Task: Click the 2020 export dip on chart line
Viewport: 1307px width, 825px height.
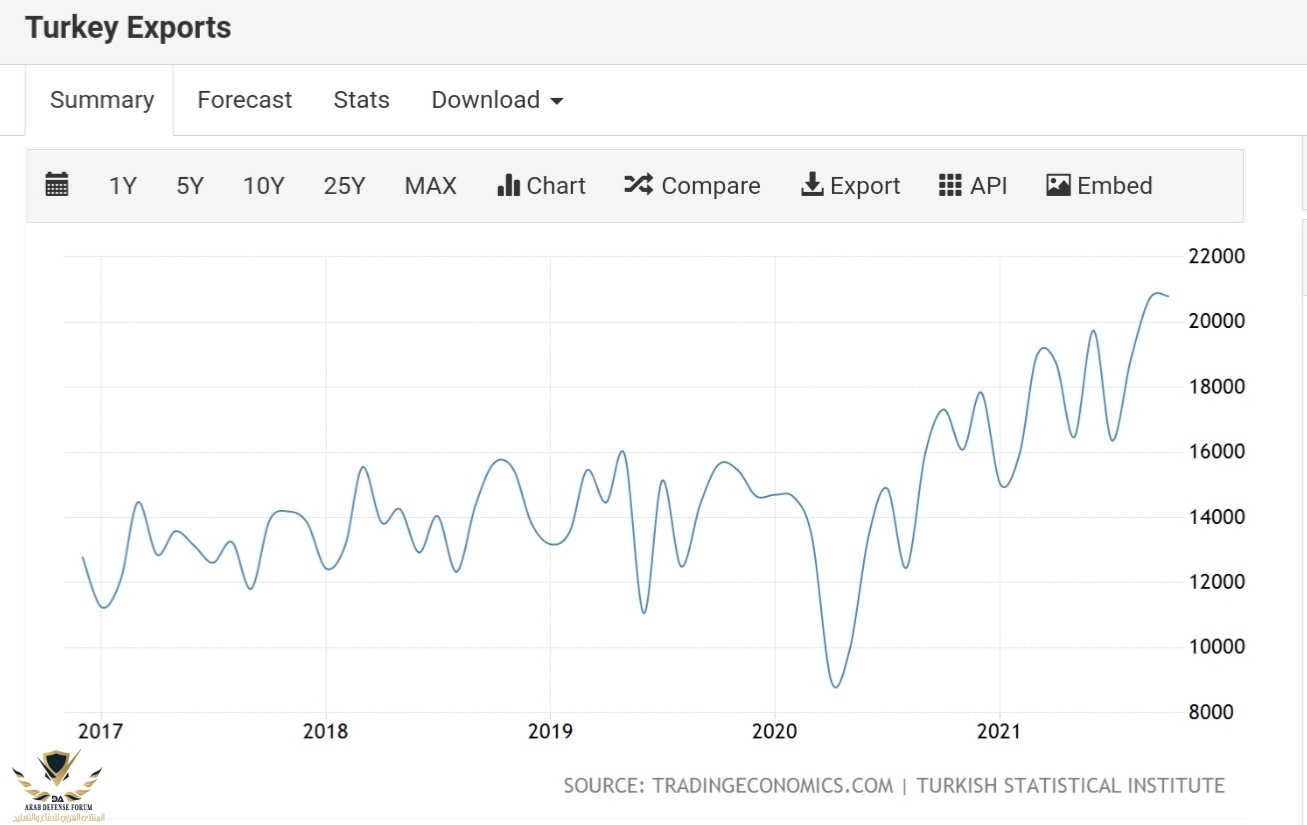Action: (x=836, y=686)
